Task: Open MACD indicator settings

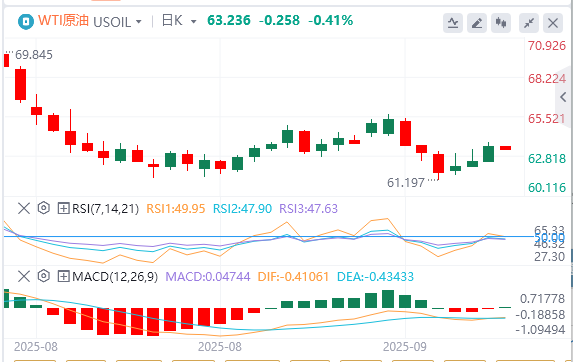Action: 43,276
